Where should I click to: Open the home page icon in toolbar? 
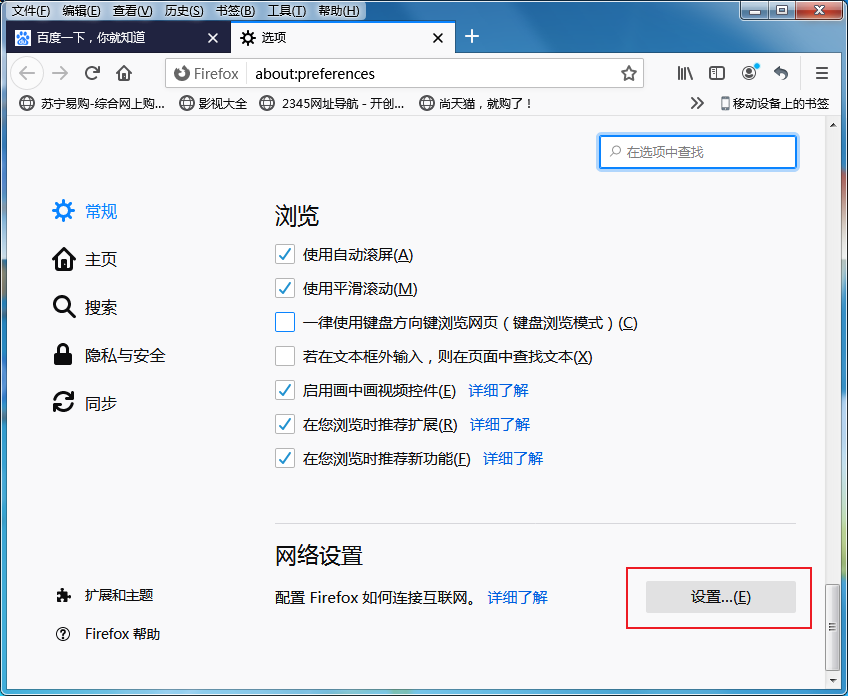[x=124, y=73]
